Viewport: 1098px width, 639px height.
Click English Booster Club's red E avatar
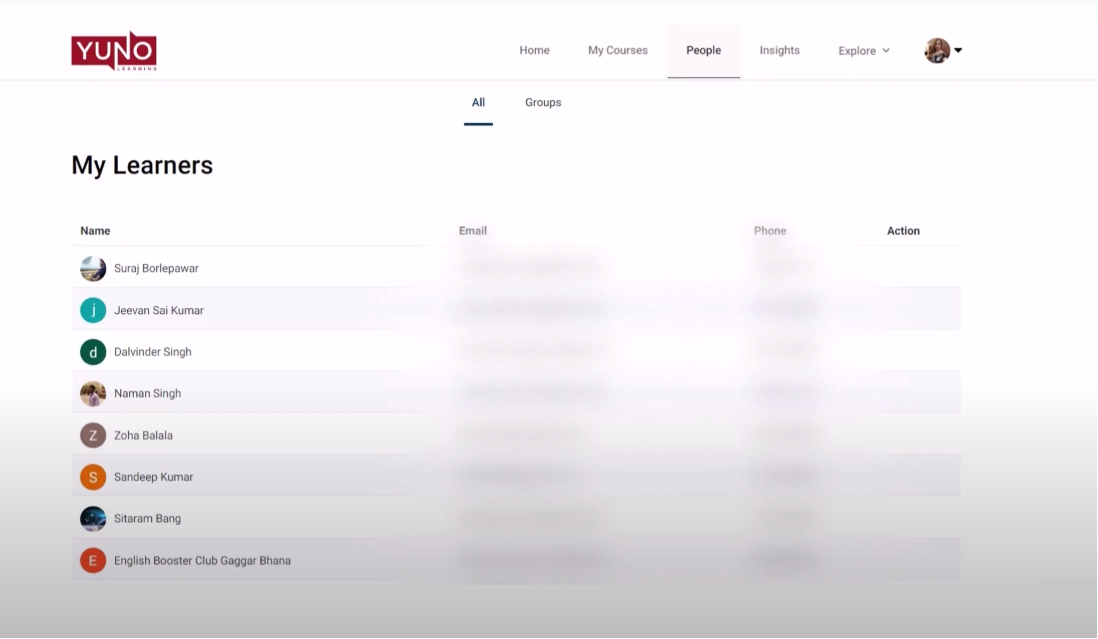(93, 561)
